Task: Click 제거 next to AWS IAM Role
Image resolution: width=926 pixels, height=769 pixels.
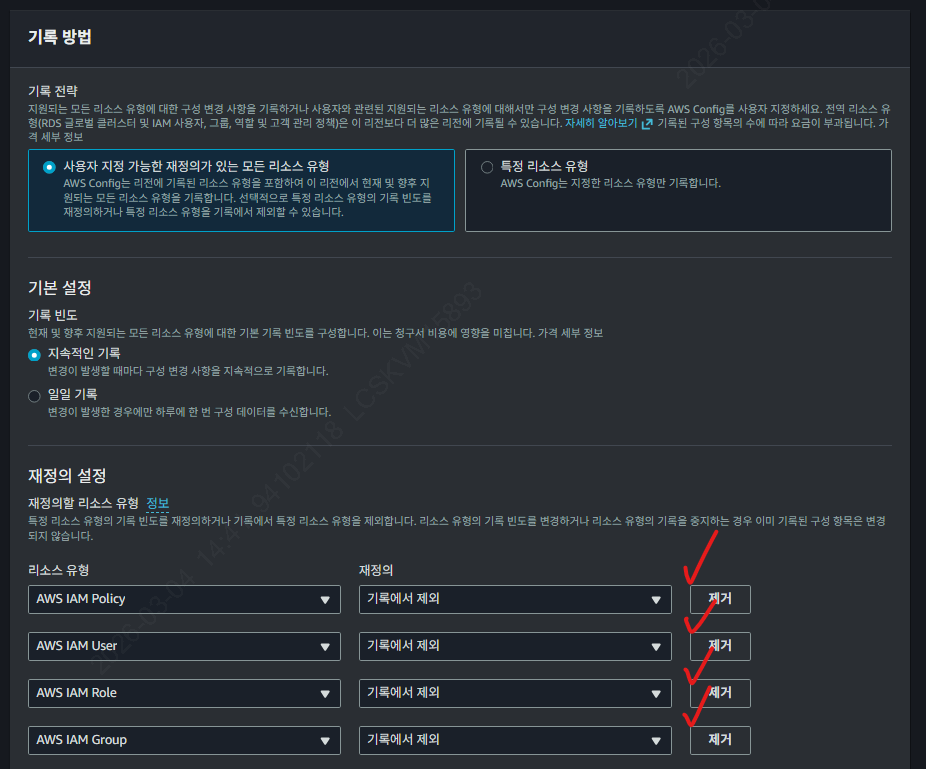Action: click(719, 693)
